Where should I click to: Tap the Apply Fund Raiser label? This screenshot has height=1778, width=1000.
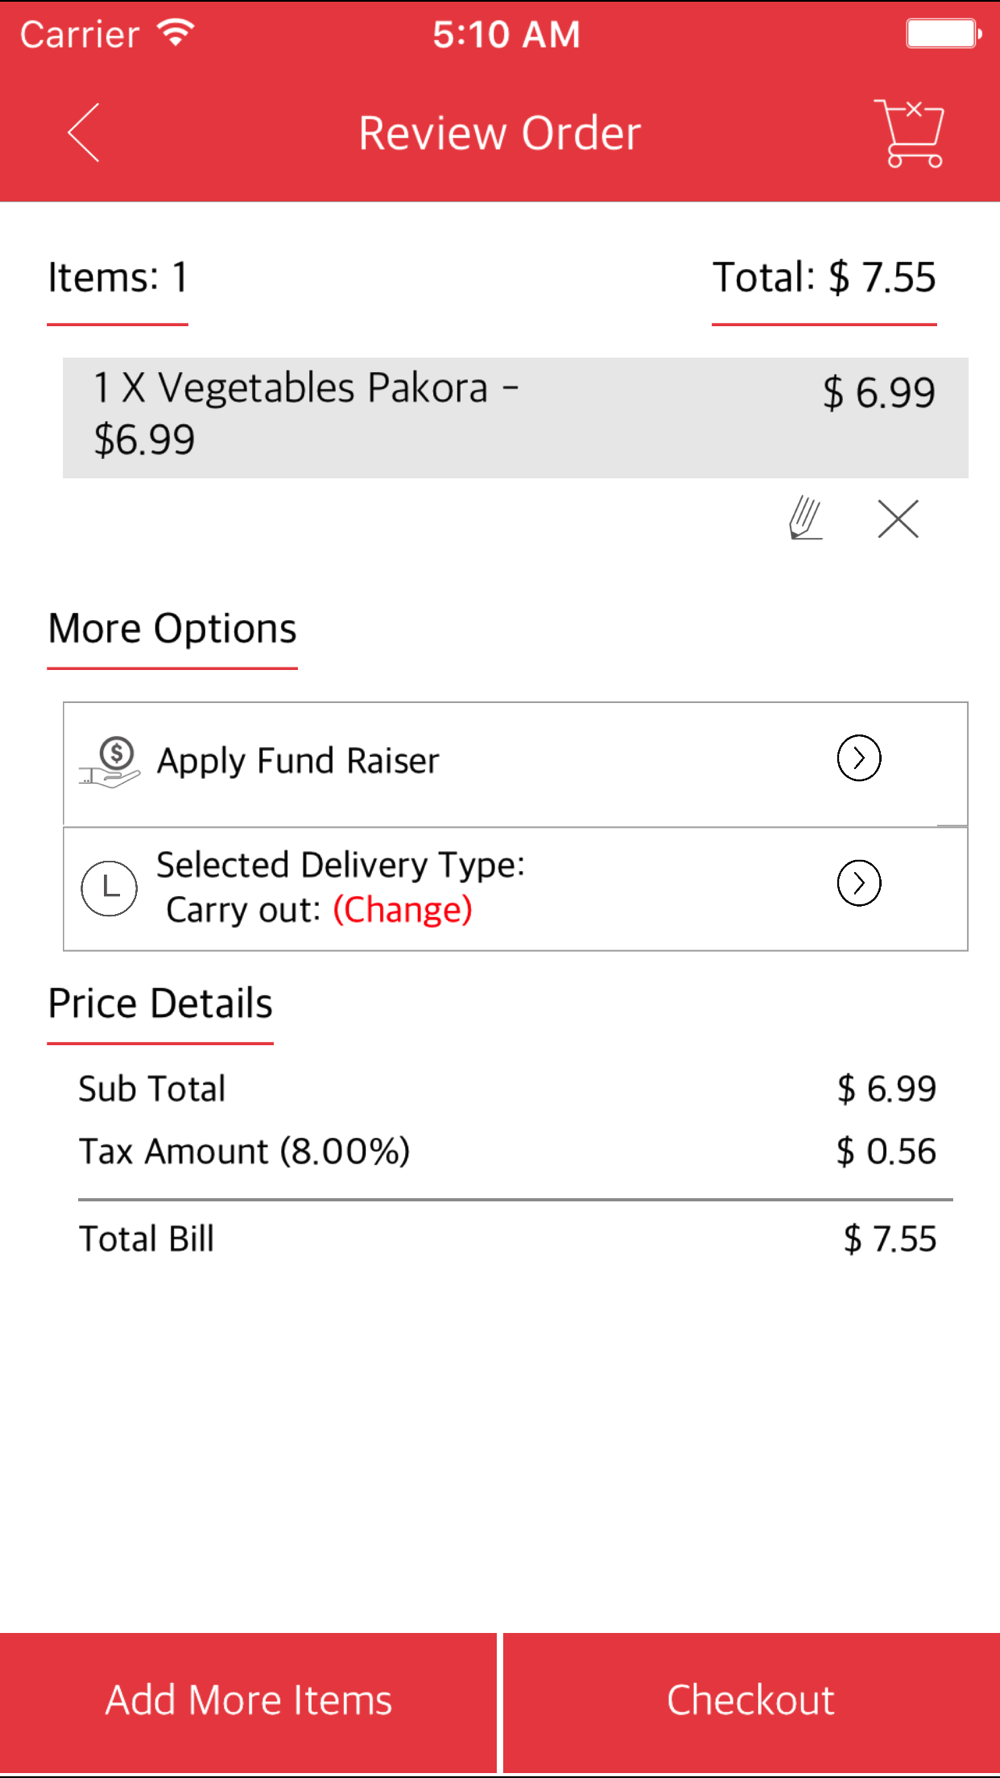(x=298, y=761)
